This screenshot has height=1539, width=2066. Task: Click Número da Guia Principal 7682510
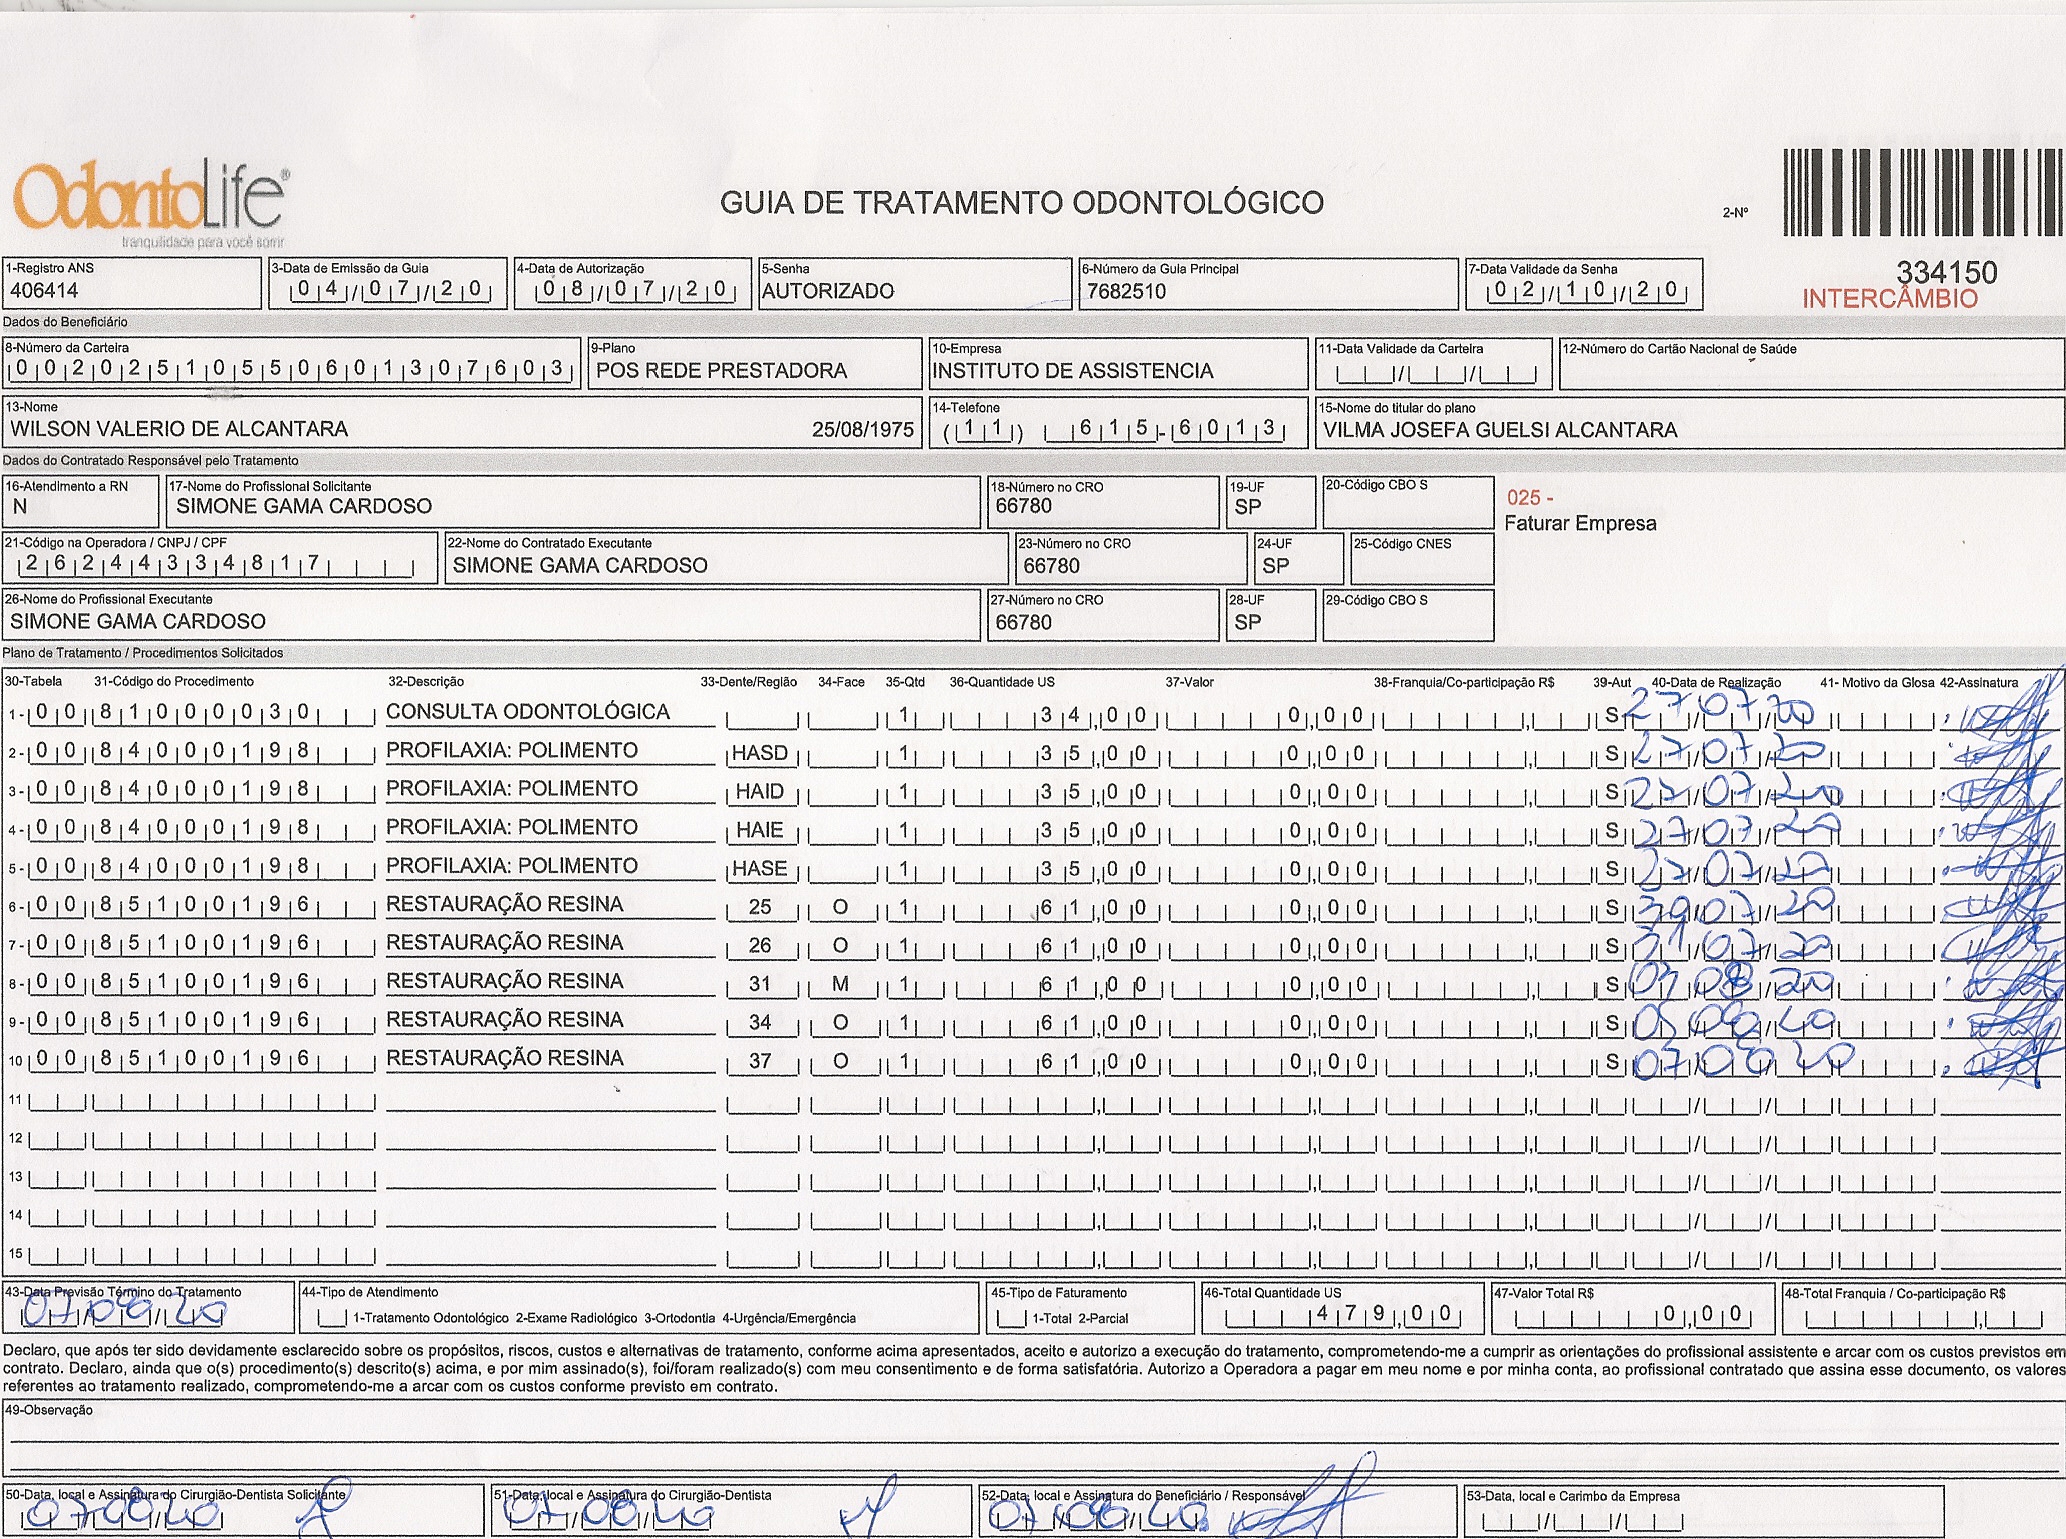tap(1126, 291)
